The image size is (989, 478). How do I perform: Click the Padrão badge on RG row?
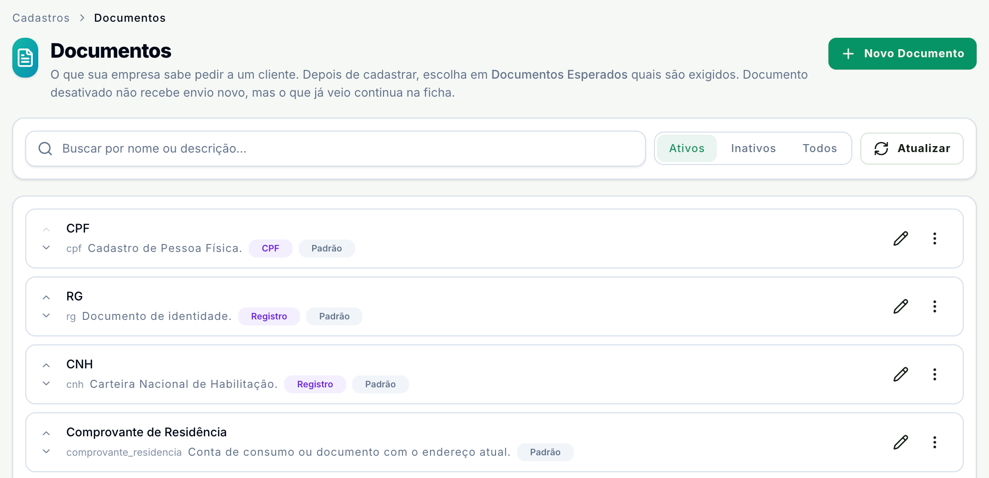tap(334, 317)
